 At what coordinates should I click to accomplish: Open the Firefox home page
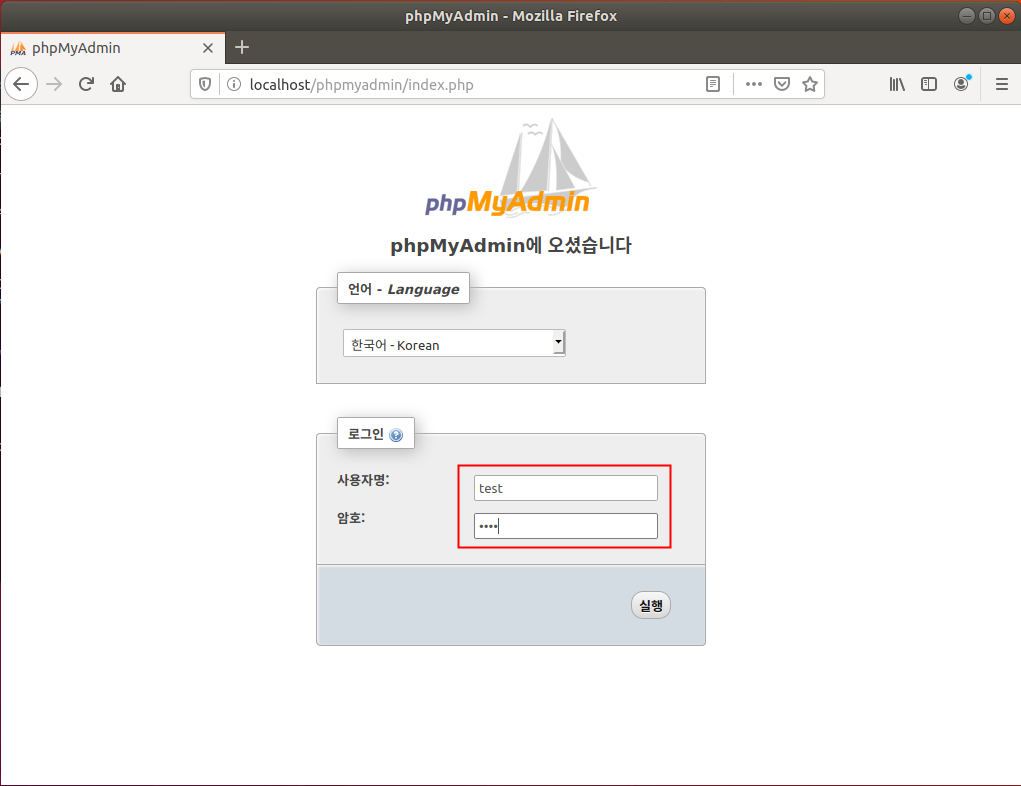pyautogui.click(x=118, y=84)
